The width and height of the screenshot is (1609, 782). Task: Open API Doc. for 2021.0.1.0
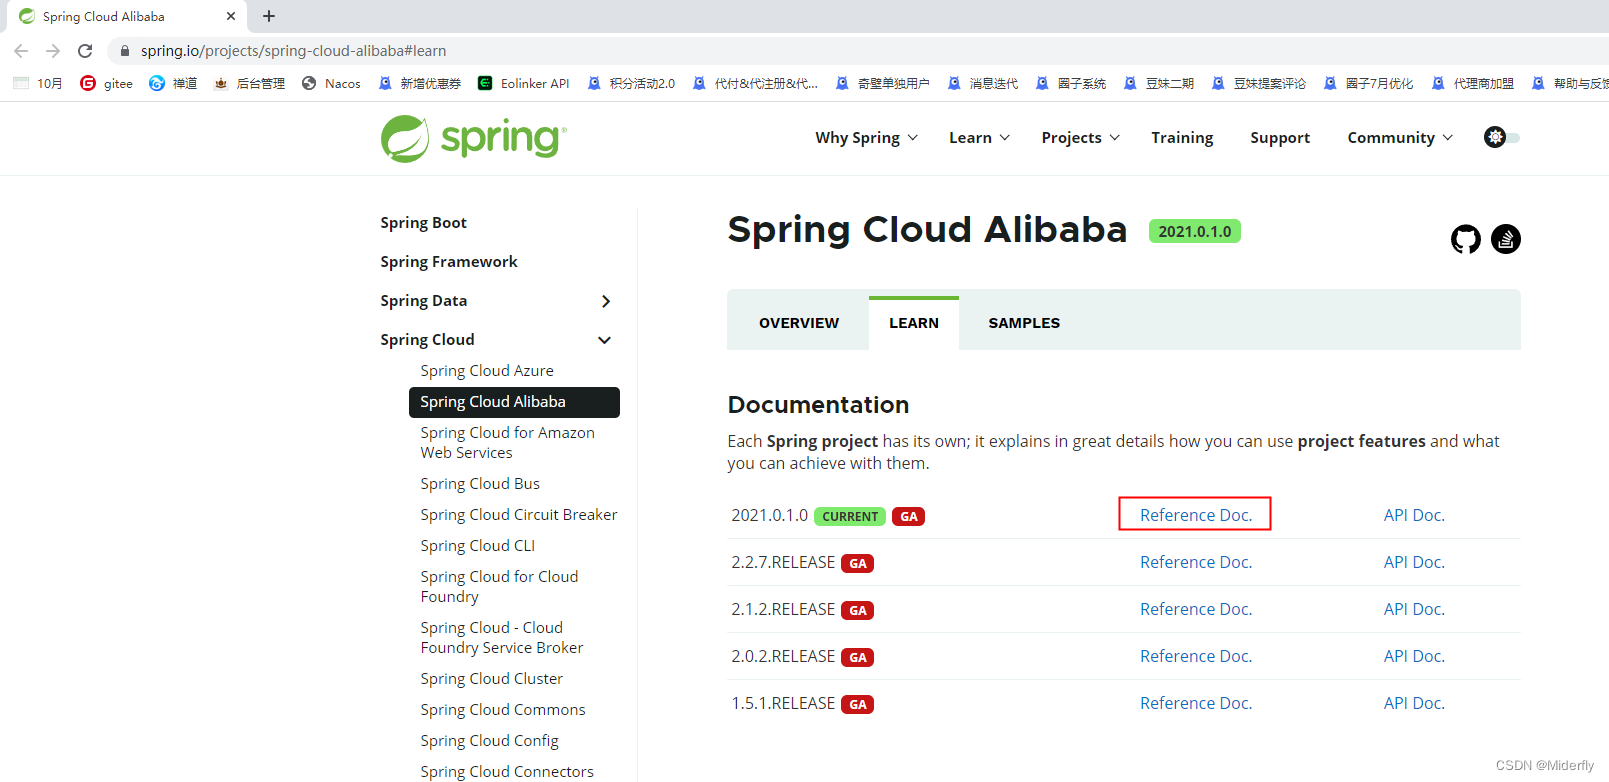click(x=1414, y=515)
